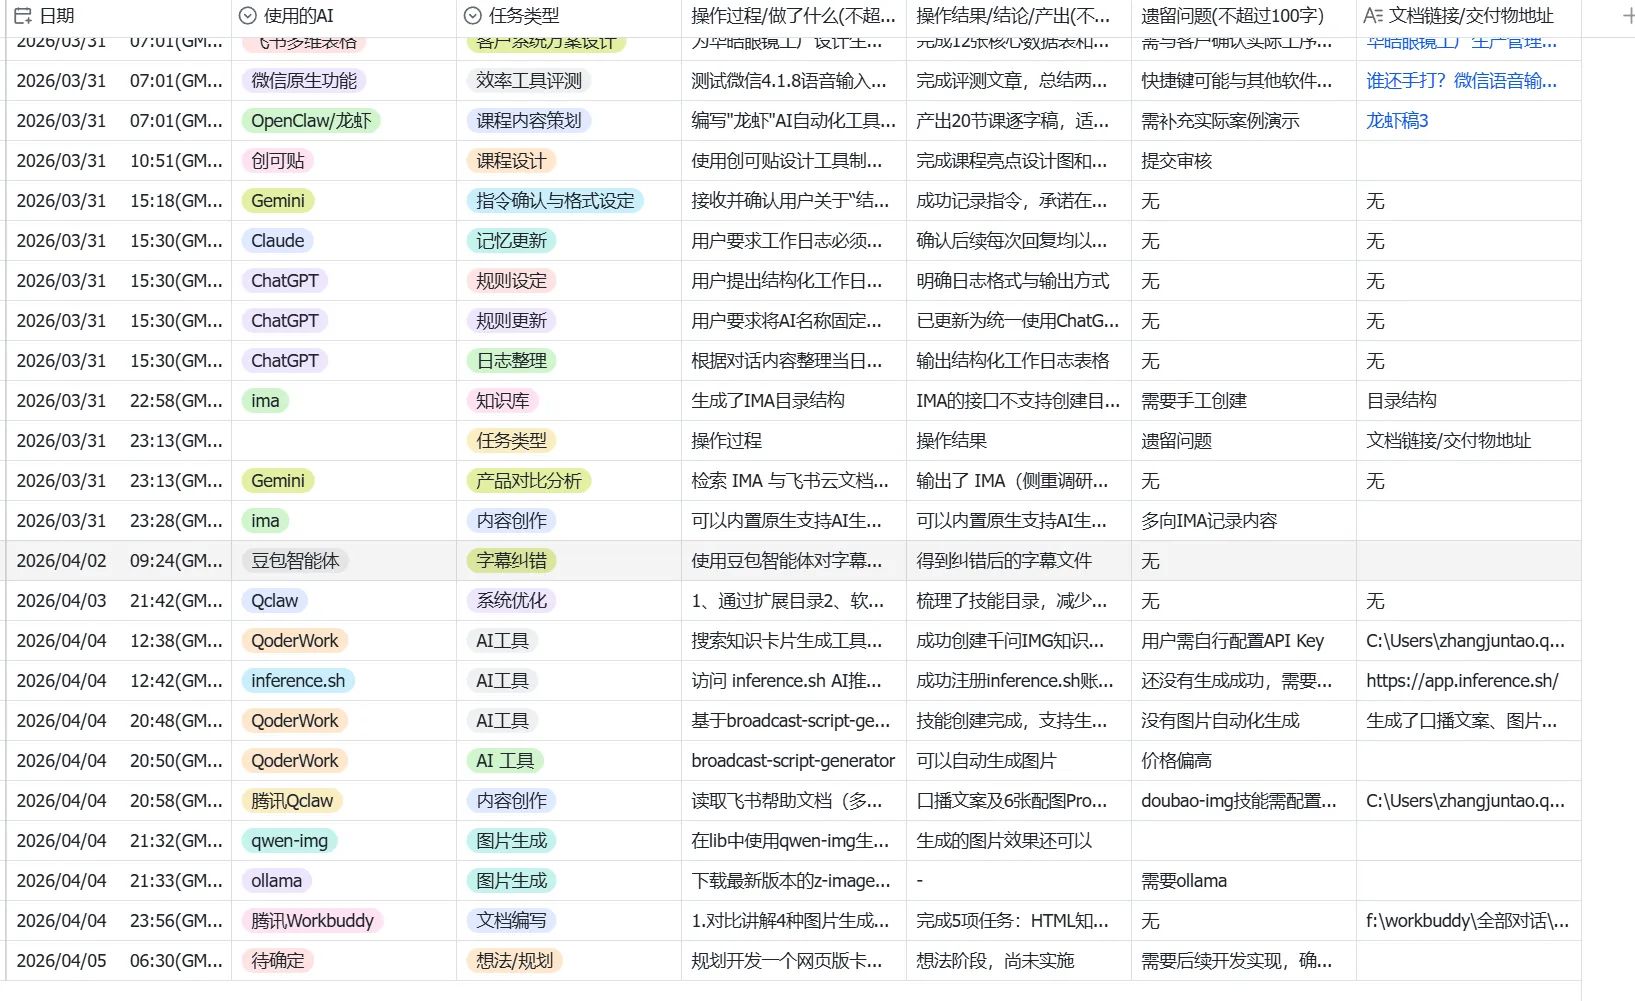Select the 提交审核 cell

[1244, 161]
